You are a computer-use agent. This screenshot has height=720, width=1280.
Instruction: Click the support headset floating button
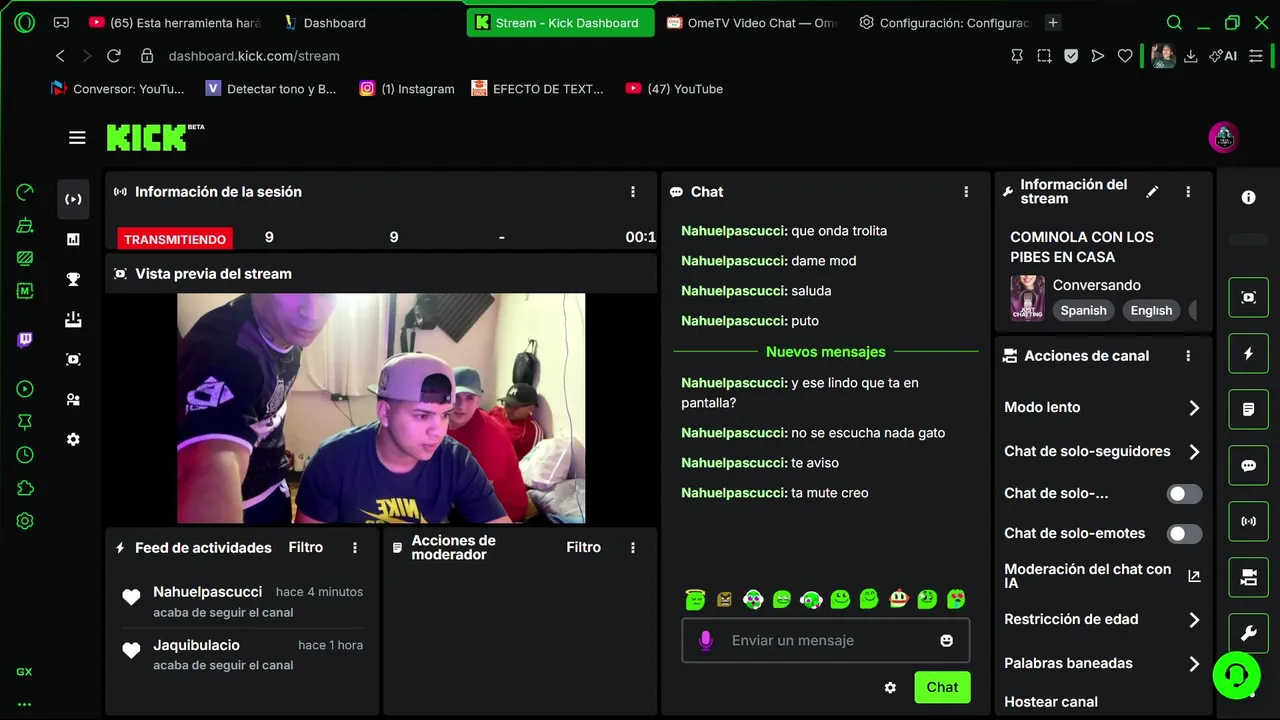pos(1236,674)
